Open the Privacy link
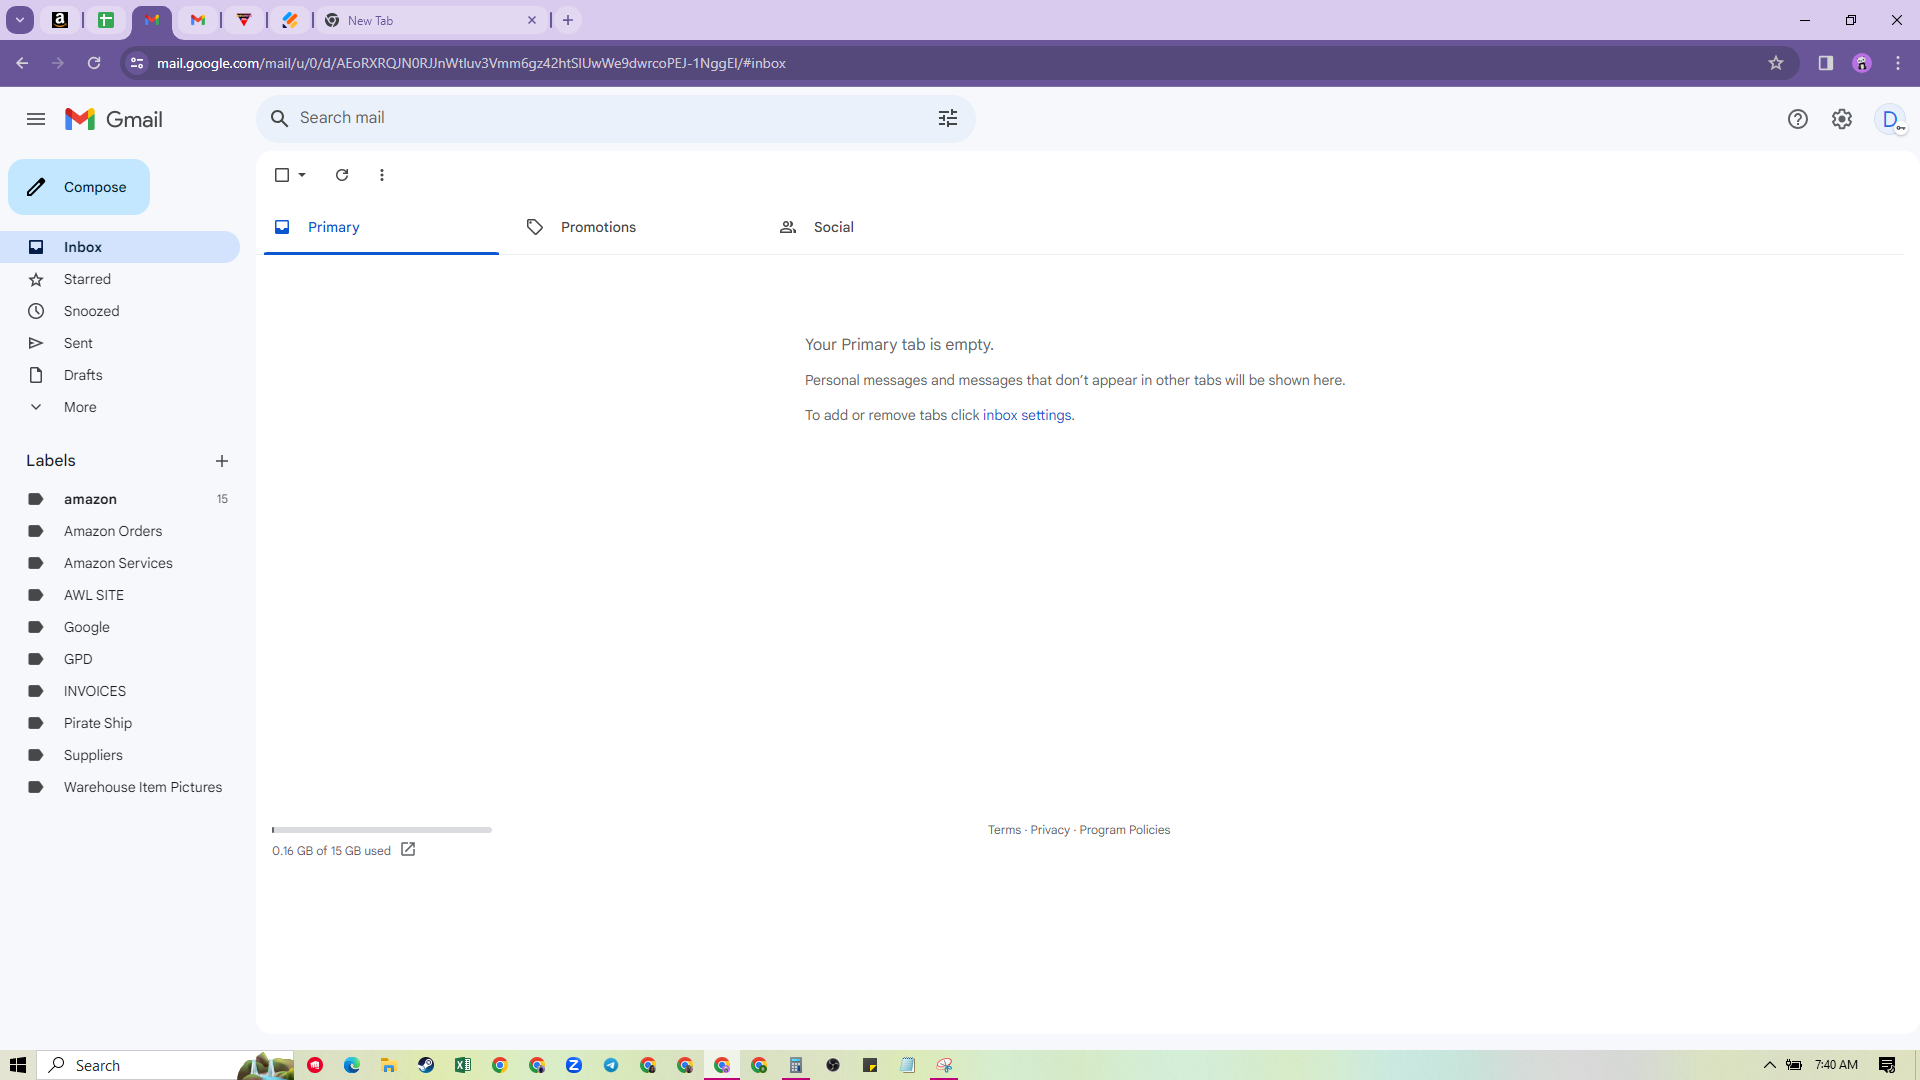Image resolution: width=1920 pixels, height=1080 pixels. [1050, 830]
